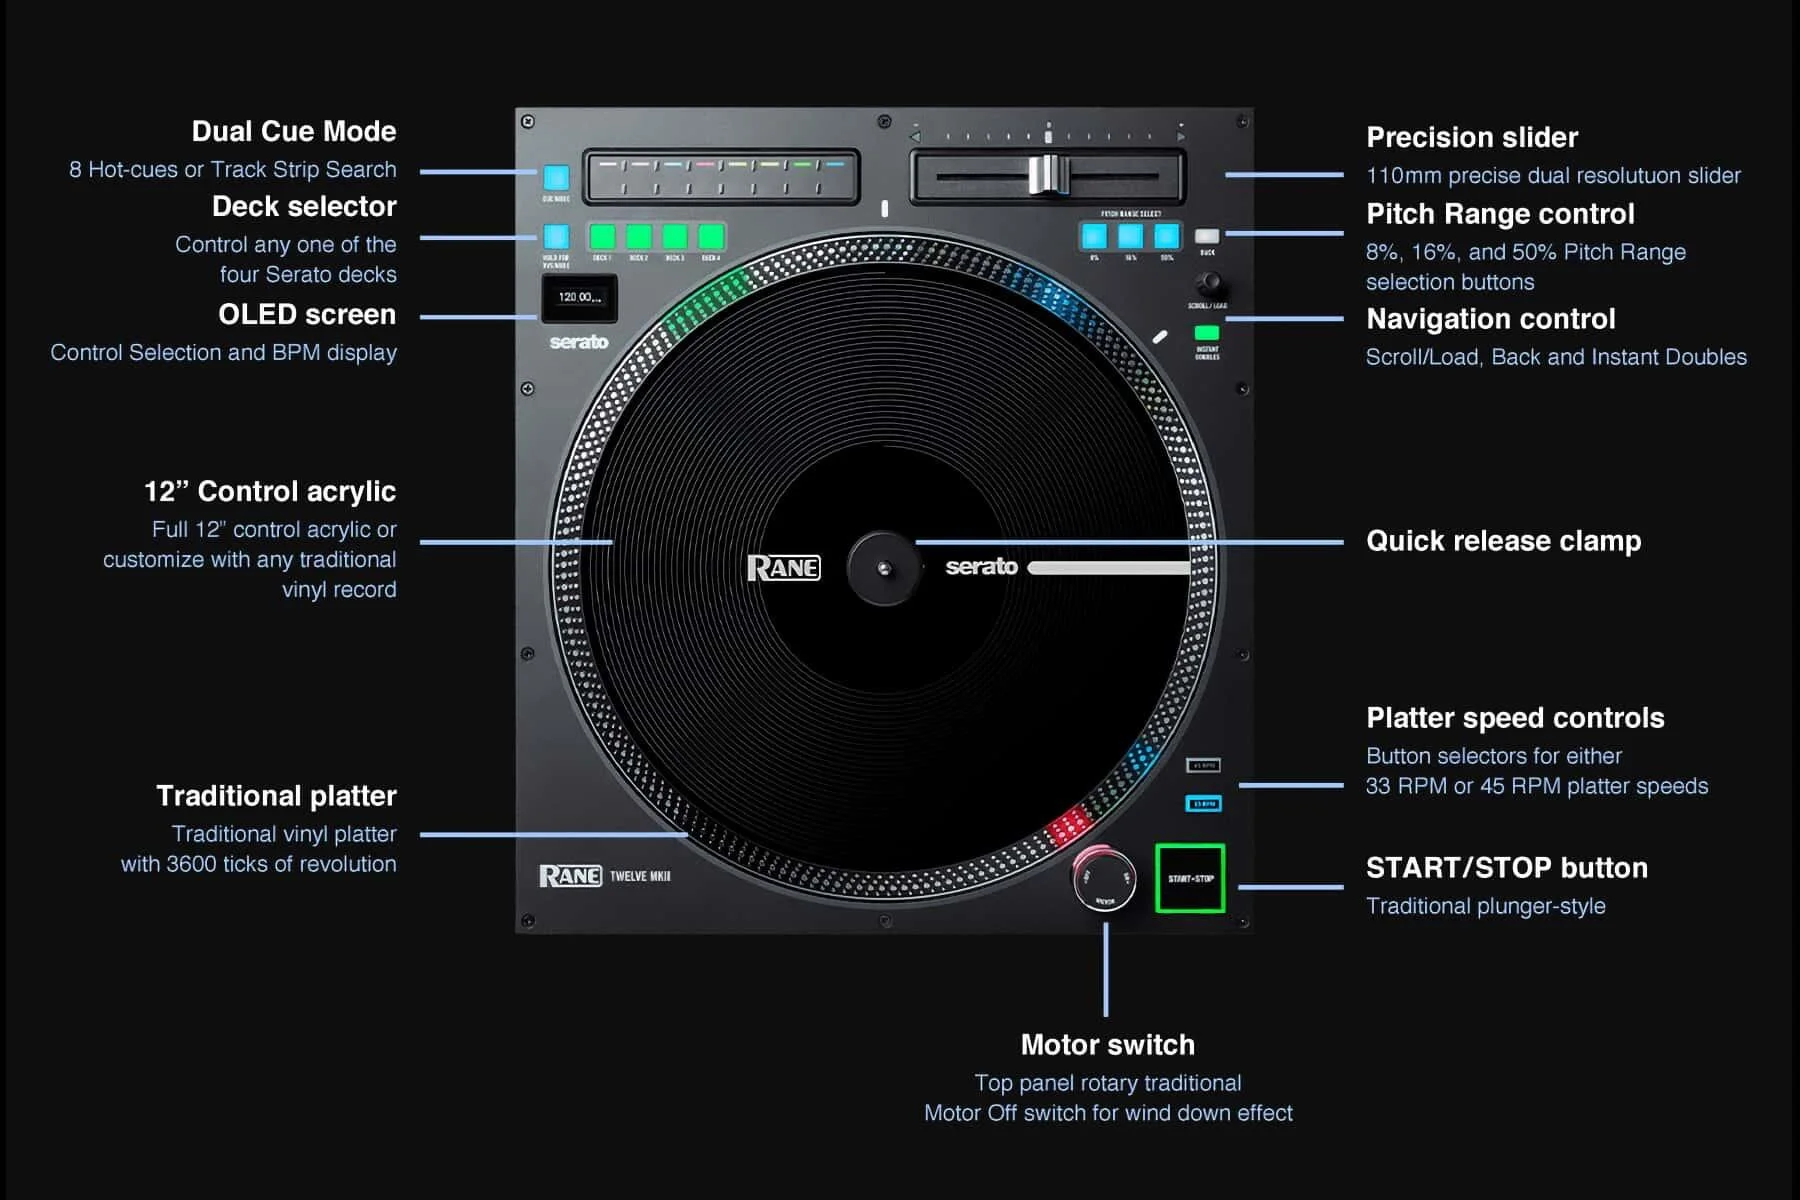Viewport: 1800px width, 1200px height.
Task: Click 'Scroll/Load, Back and Instant Doubles' text
Action: (x=1556, y=357)
